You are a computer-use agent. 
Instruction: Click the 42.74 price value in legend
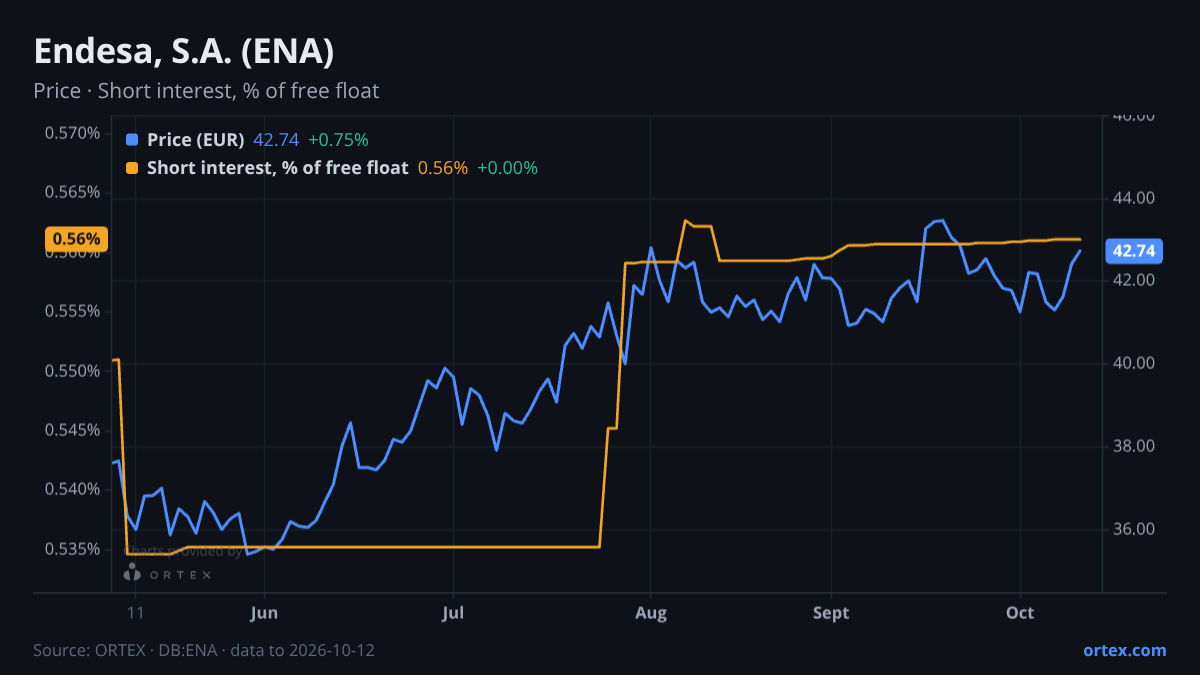276,140
